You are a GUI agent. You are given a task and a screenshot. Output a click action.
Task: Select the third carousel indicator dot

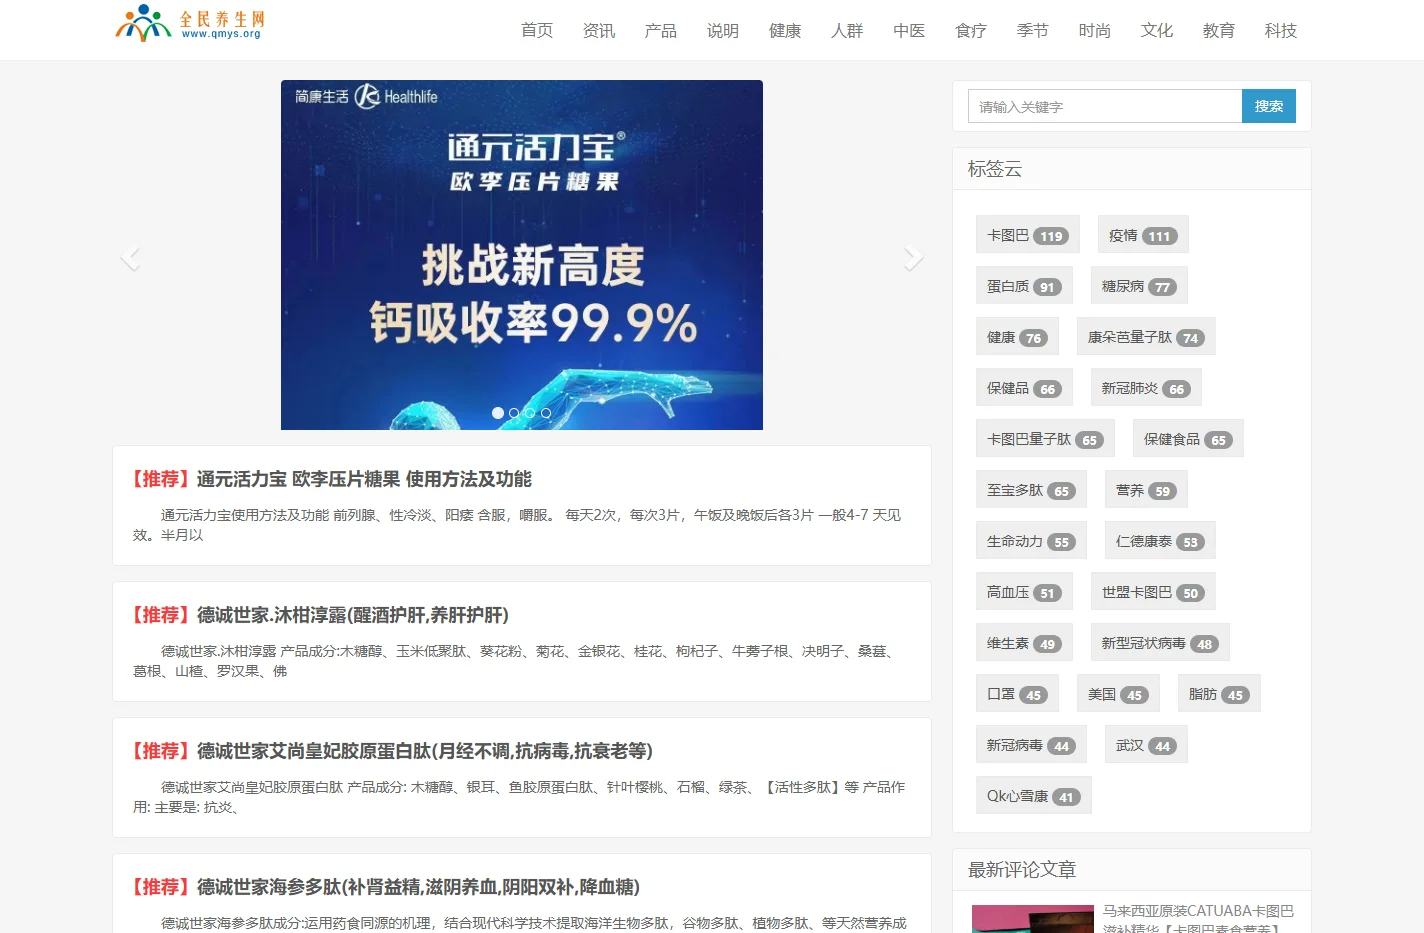pos(530,413)
